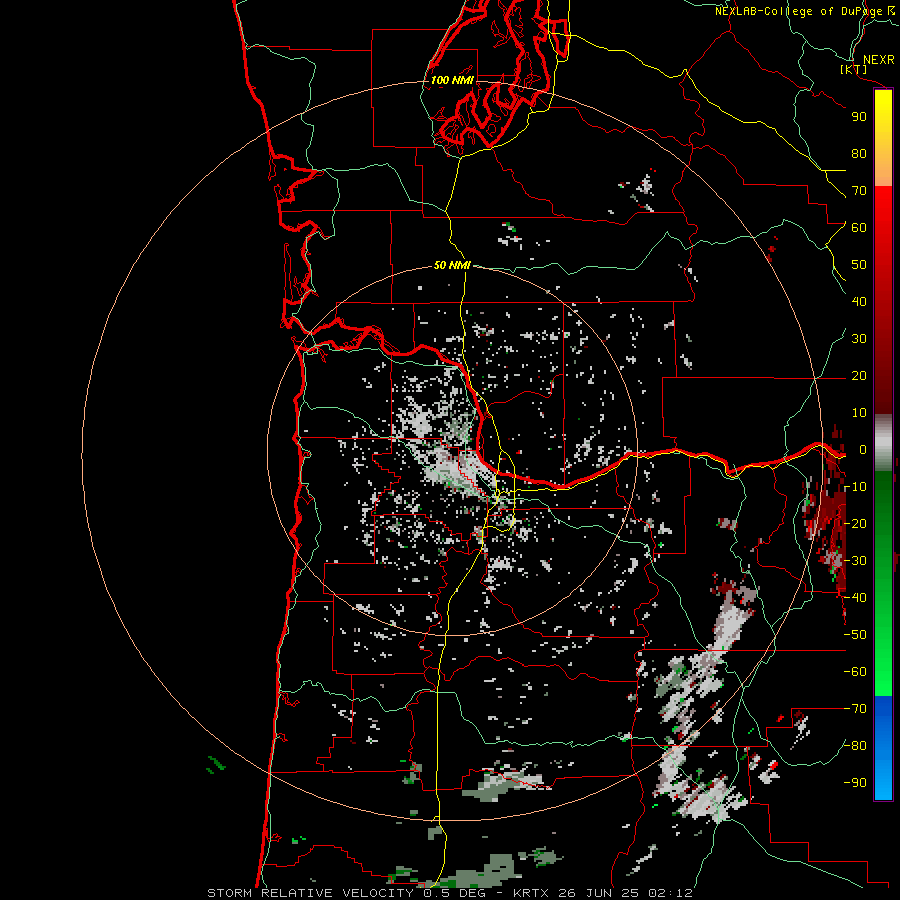This screenshot has width=900, height=900.
Task: Click the -50 value on the velocity scale
Action: [855, 635]
